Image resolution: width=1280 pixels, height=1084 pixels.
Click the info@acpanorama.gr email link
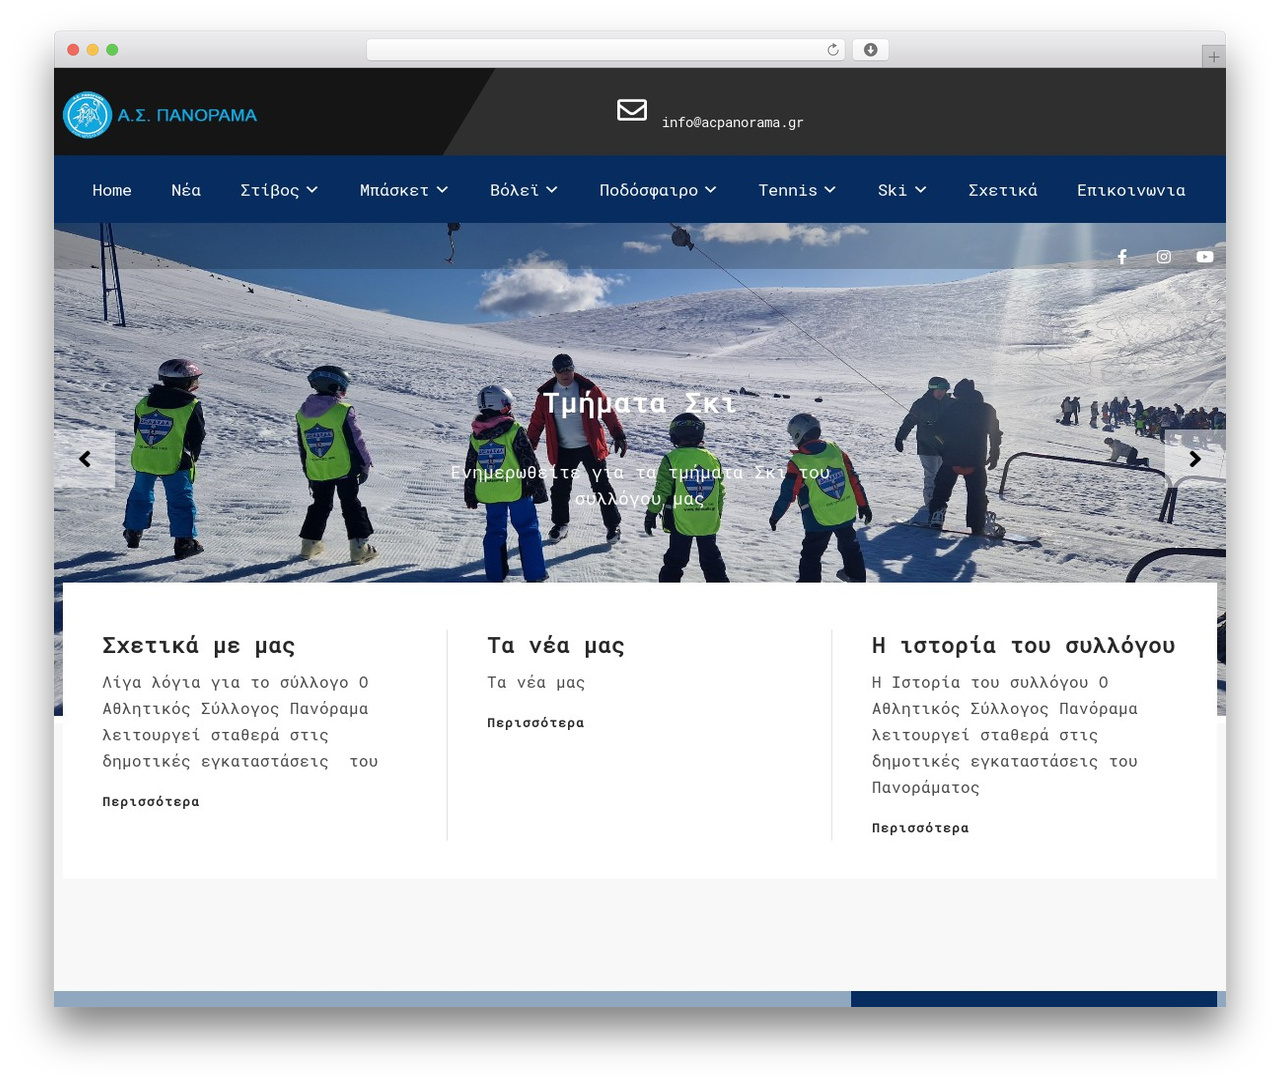click(x=733, y=122)
